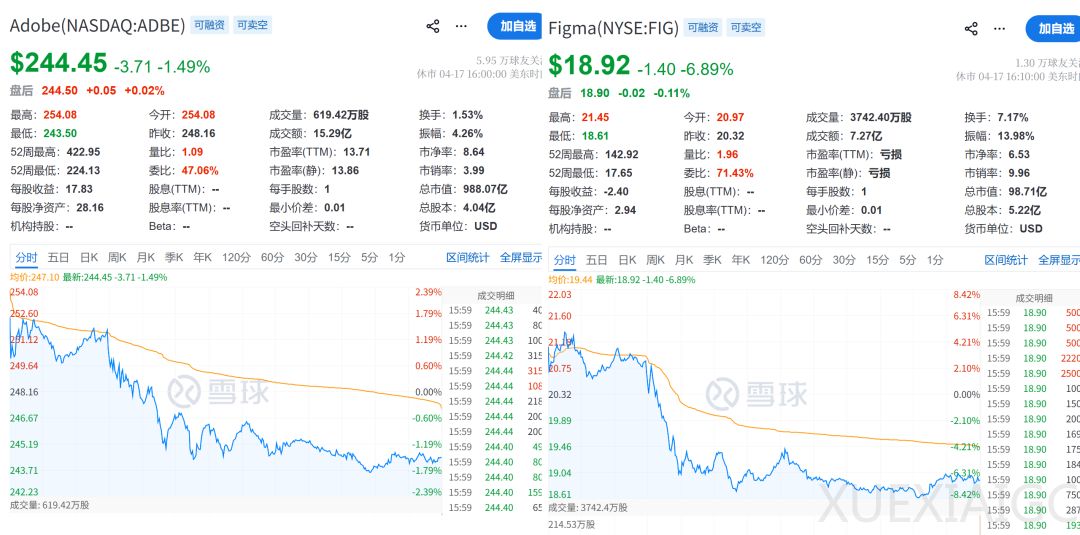Open 全屏显示 on Figma chart
This screenshot has width=1080, height=535.
coord(1059,260)
